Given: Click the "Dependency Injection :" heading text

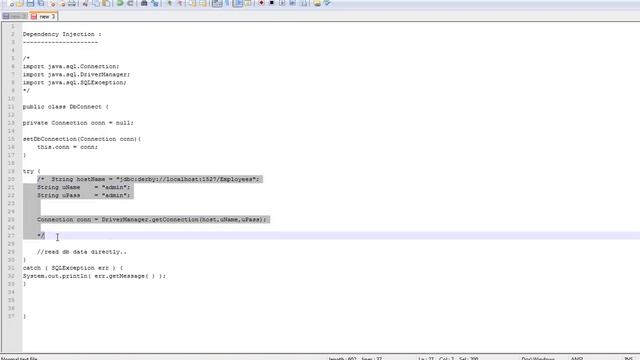Looking at the screenshot, I should (62, 34).
